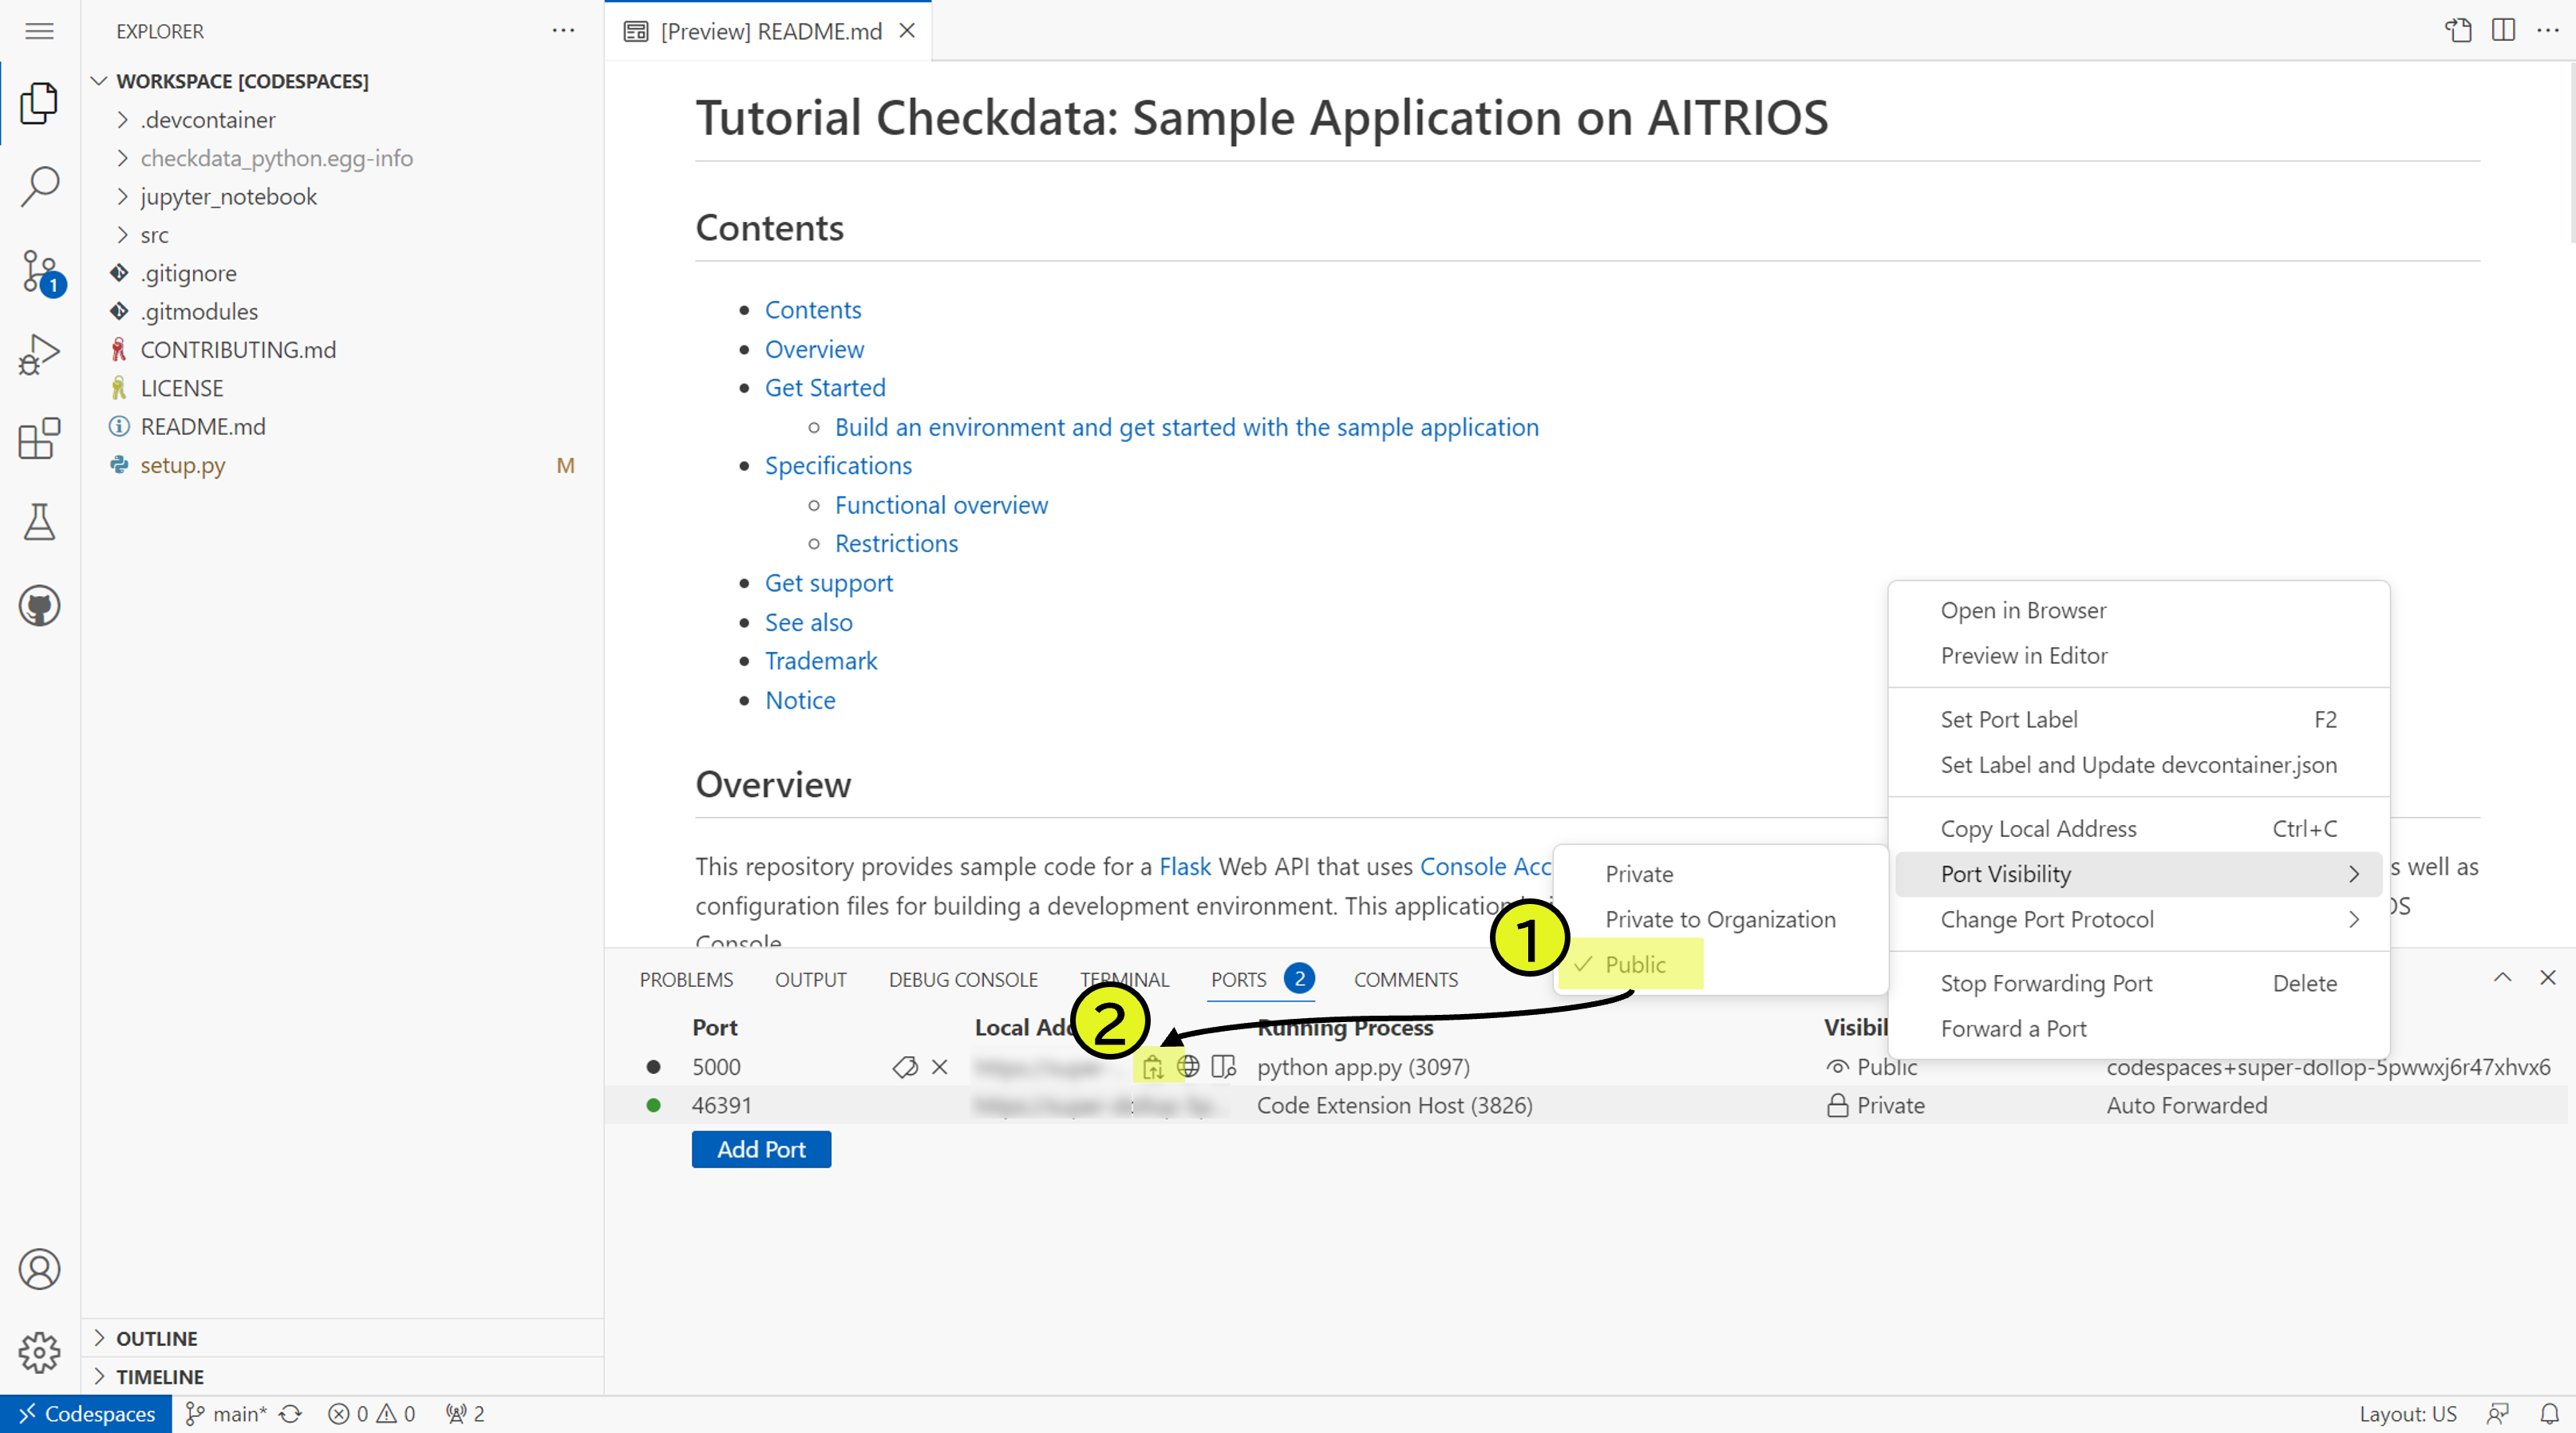Switch to the COMMENTS panel tab
The height and width of the screenshot is (1433, 2576).
point(1405,980)
